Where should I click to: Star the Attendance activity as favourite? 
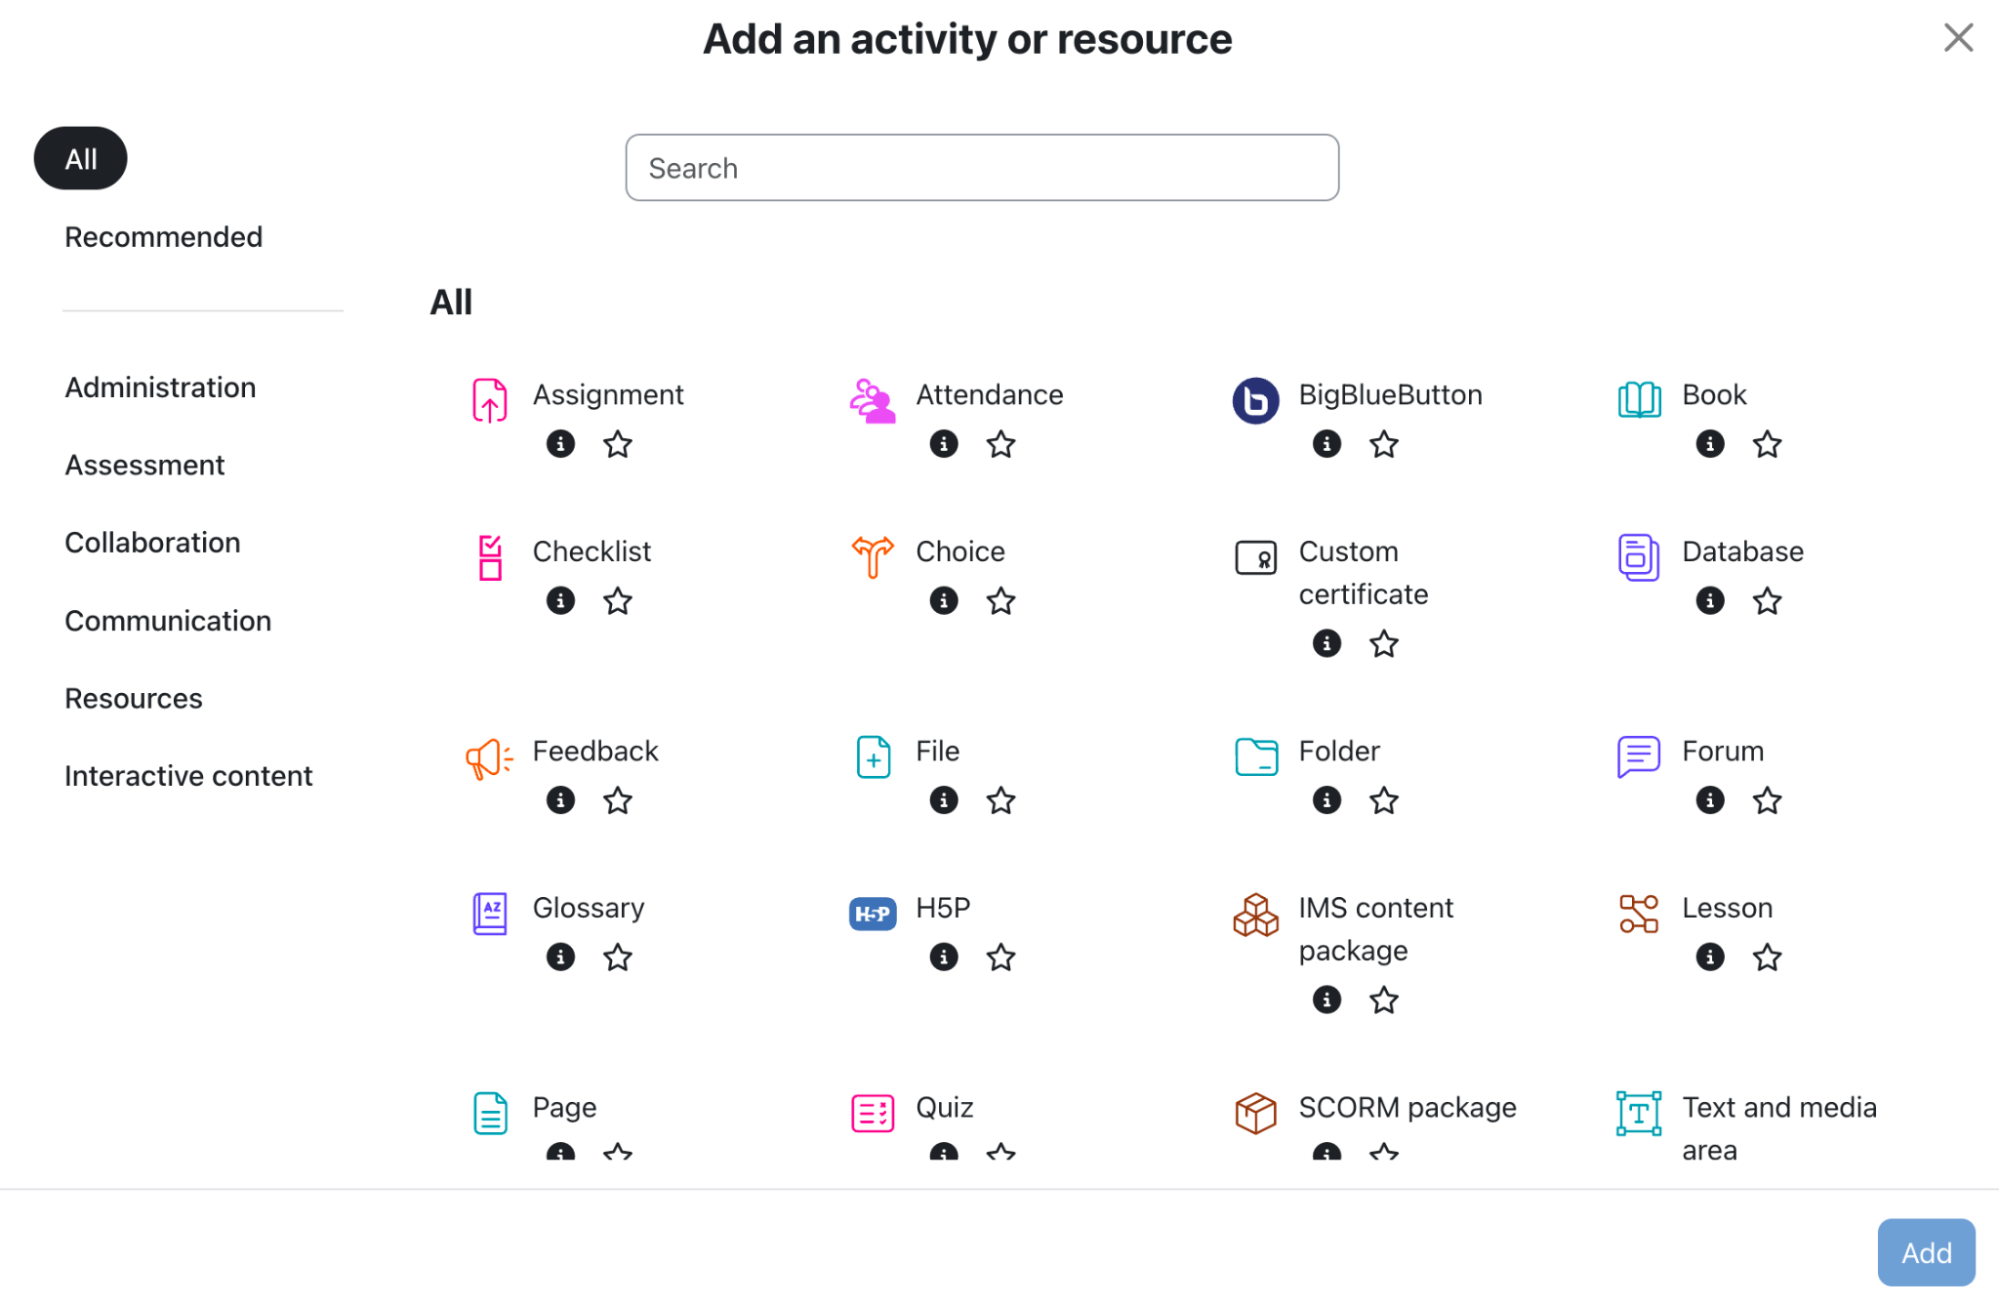click(x=1000, y=444)
